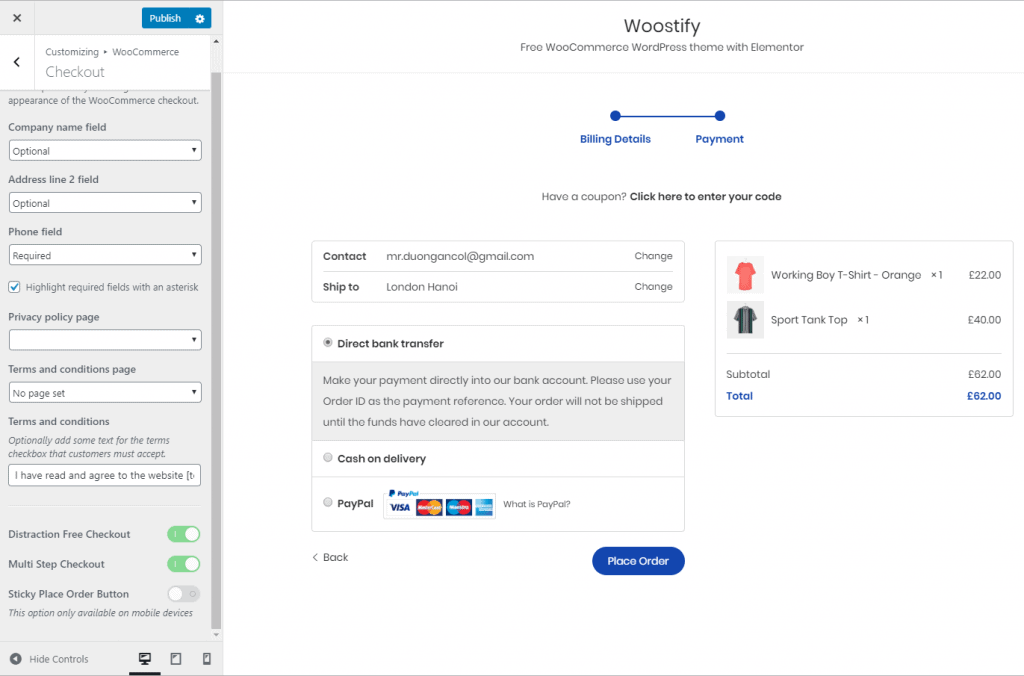Open publish settings gear icon

(200, 18)
